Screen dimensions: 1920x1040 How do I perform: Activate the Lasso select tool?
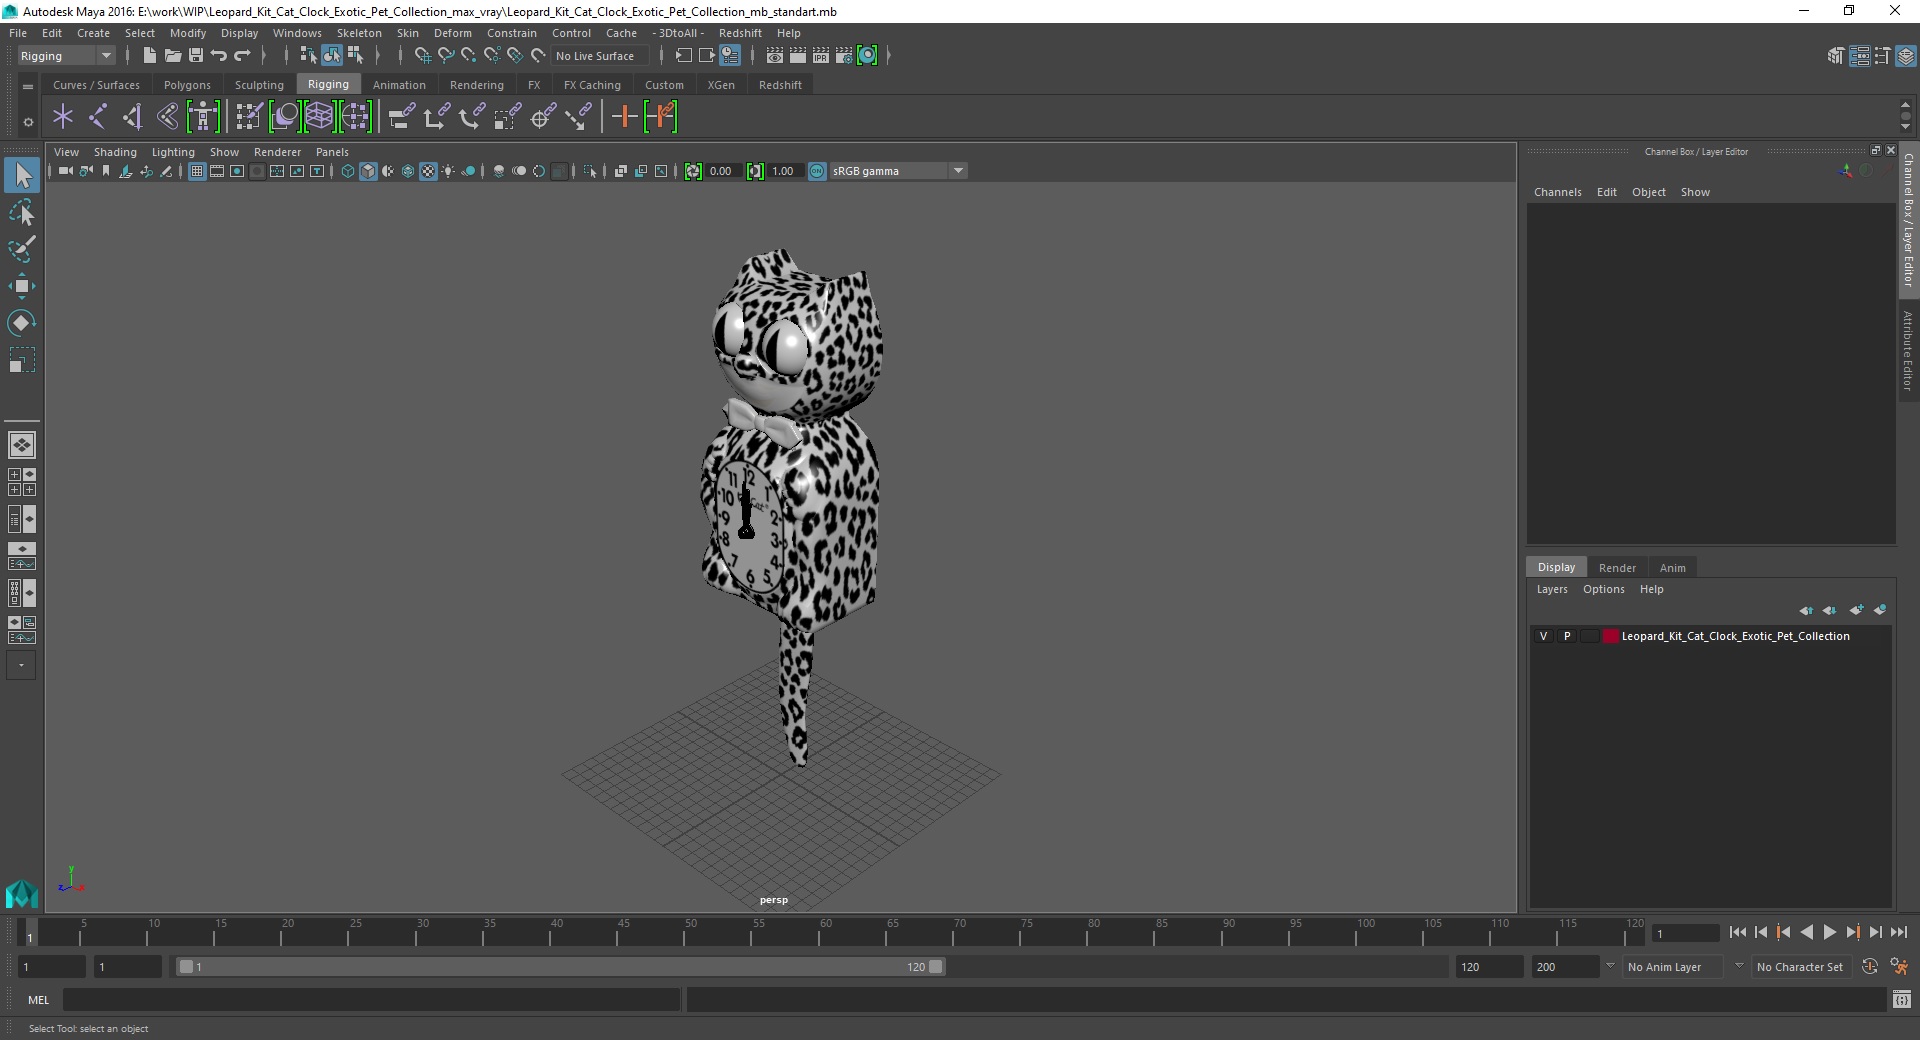[22, 213]
